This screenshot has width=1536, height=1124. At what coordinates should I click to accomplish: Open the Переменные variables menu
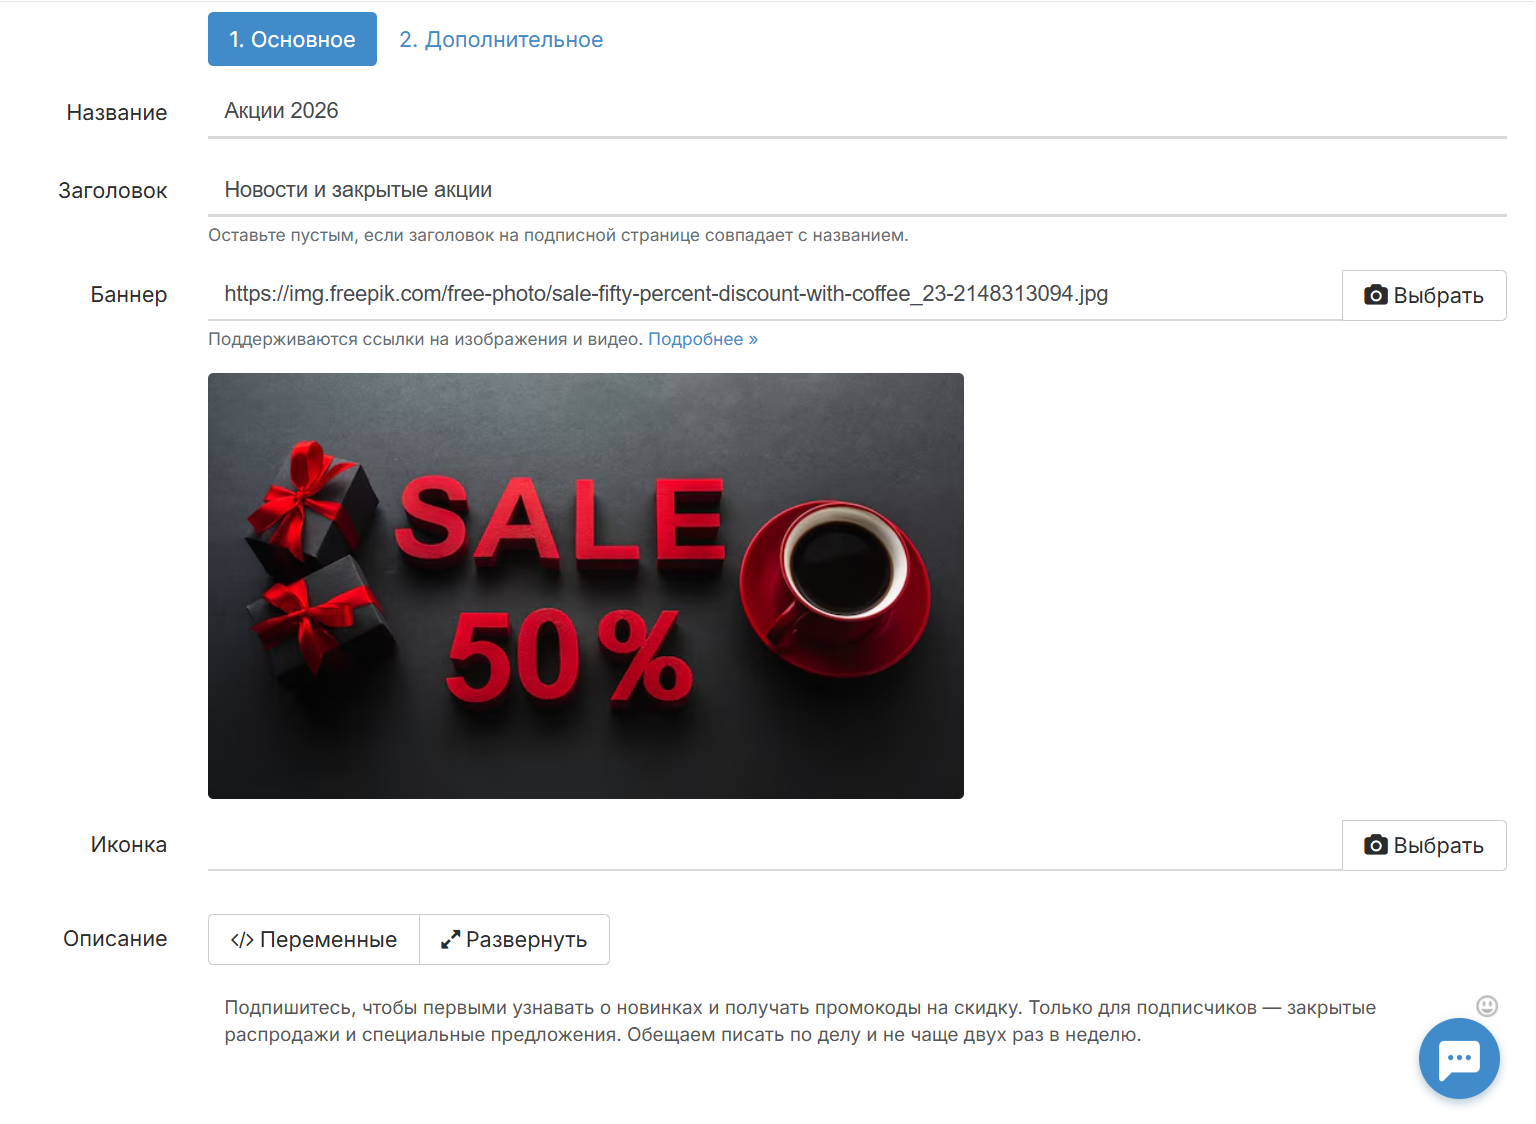coord(314,940)
